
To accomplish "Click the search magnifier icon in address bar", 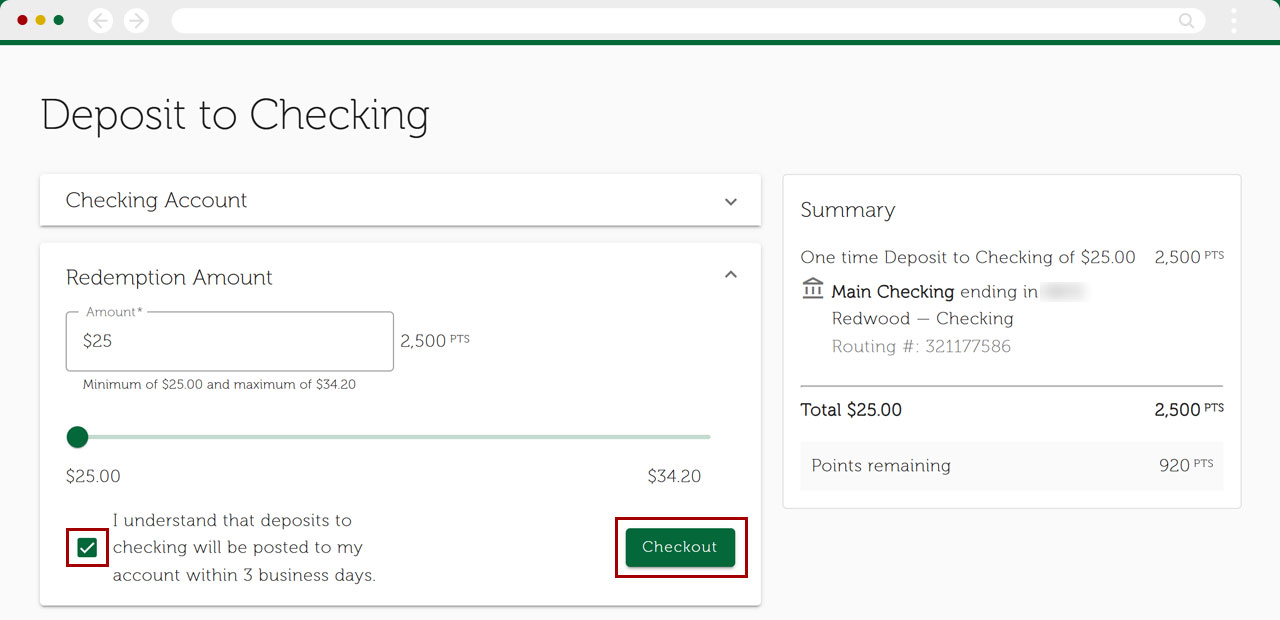I will (1186, 20).
